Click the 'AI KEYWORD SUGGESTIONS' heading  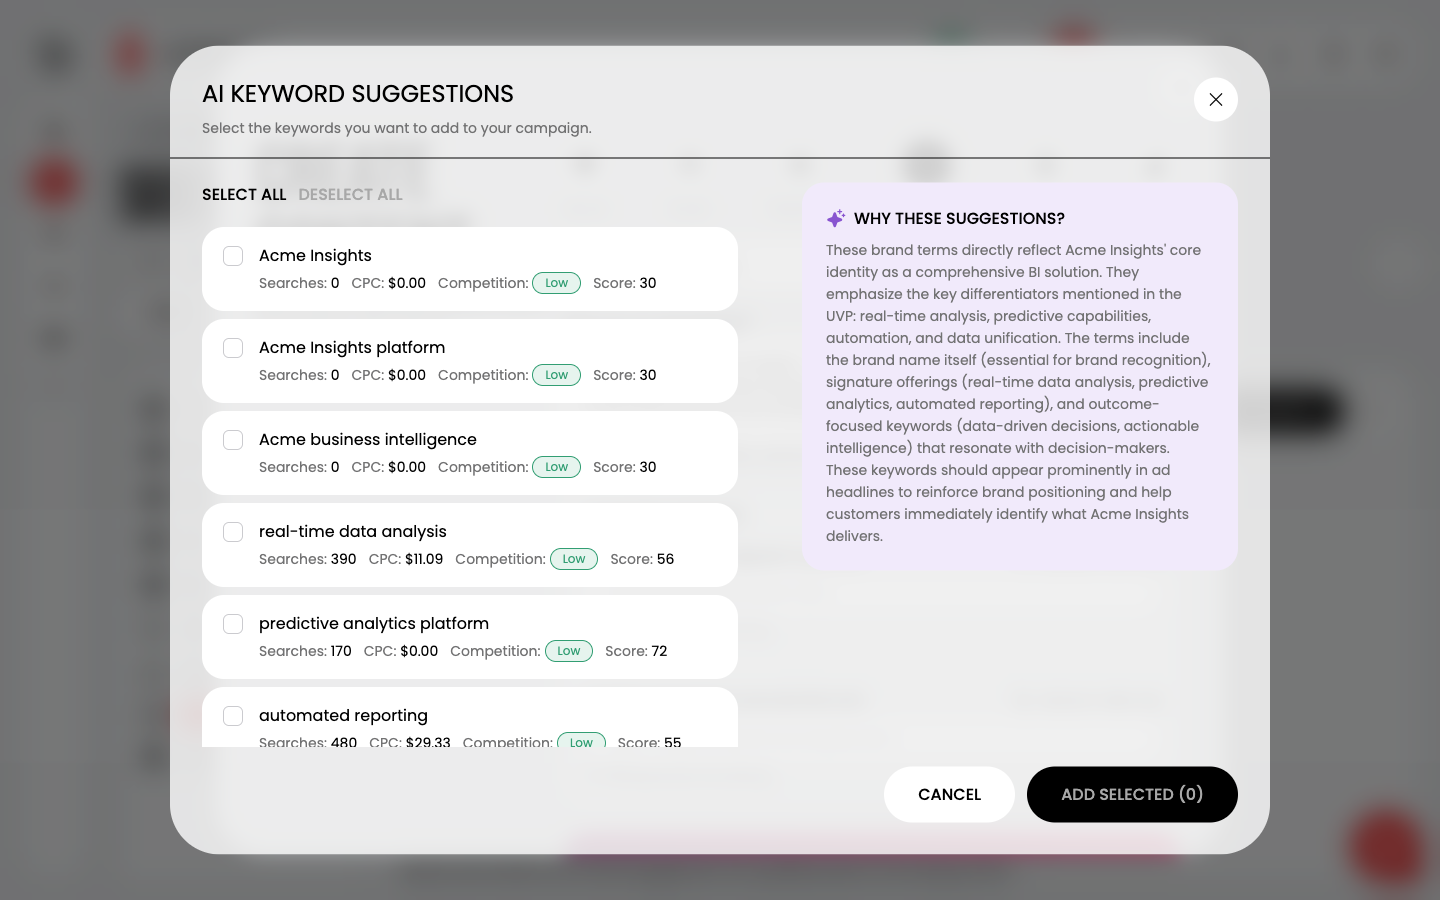pos(358,94)
